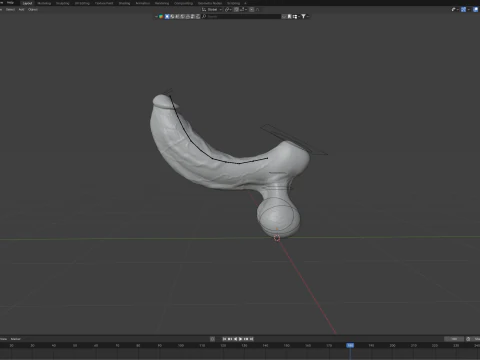Open the Texture Paint workspace tab
The image size is (480, 360).
104,3
